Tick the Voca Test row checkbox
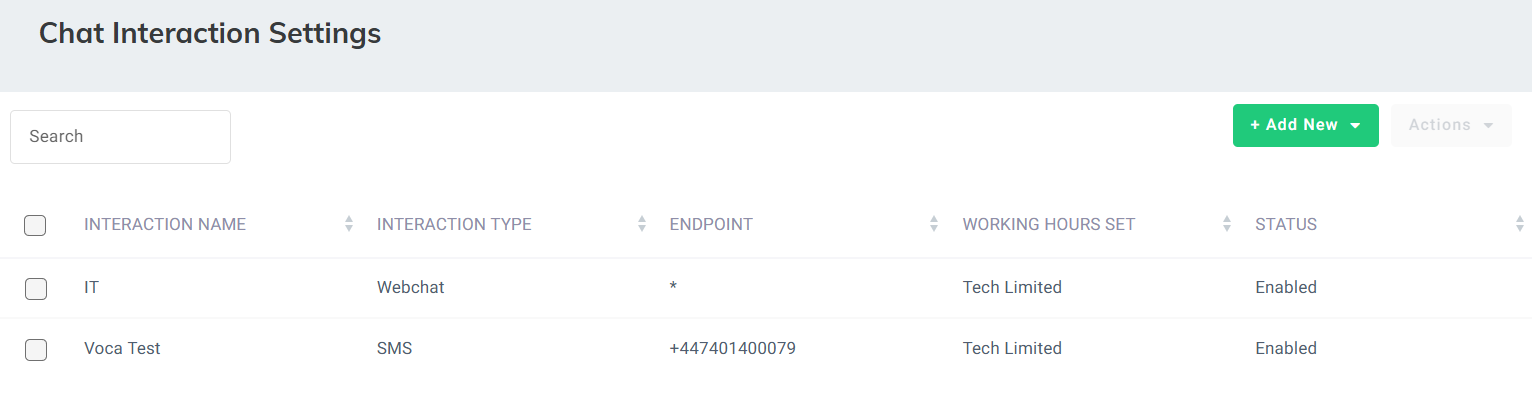Image resolution: width=1532 pixels, height=417 pixels. 36,349
